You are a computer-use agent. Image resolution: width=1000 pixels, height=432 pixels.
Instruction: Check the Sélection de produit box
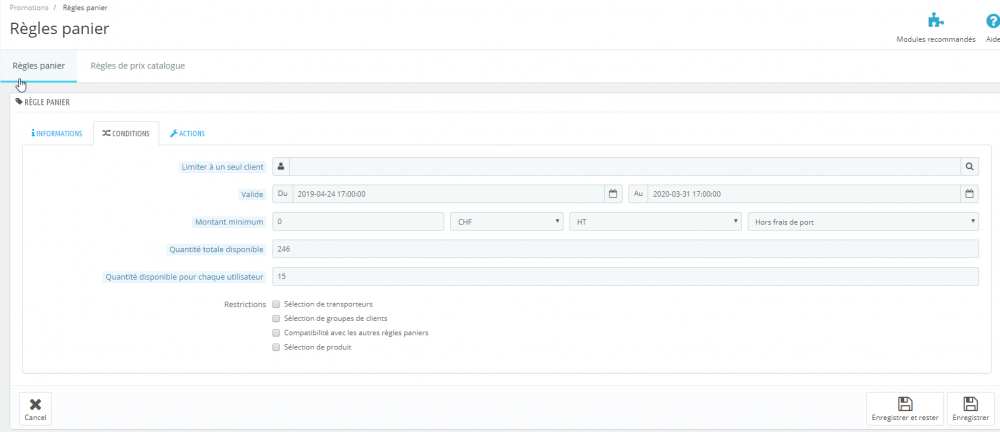[x=276, y=348]
